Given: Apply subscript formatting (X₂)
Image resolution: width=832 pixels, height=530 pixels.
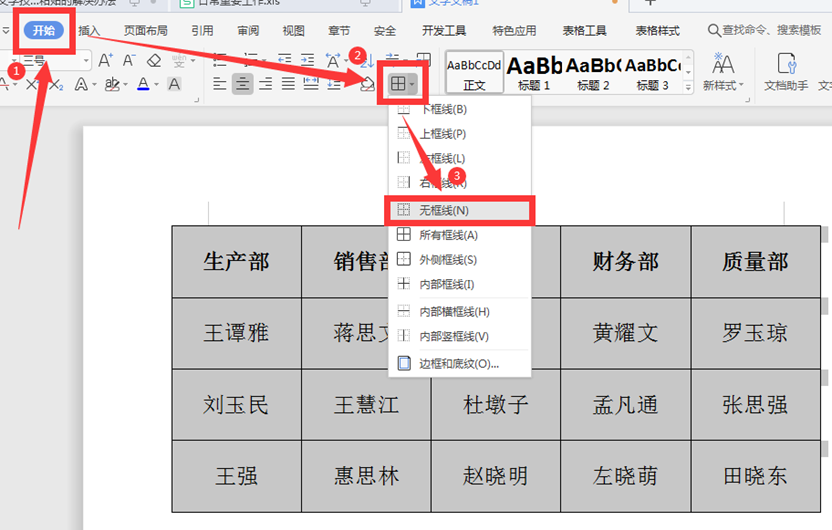Looking at the screenshot, I should (56, 84).
